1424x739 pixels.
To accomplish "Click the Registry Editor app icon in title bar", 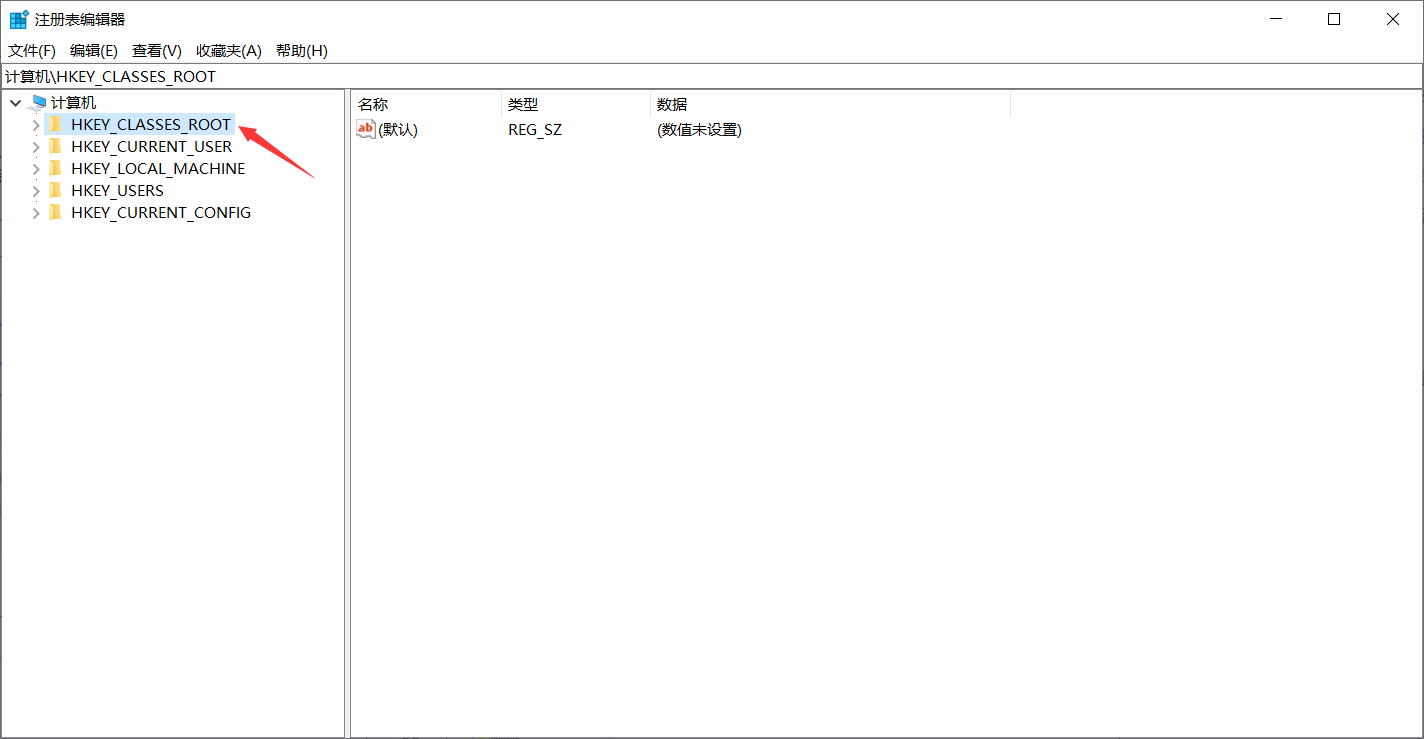I will click(x=19, y=19).
